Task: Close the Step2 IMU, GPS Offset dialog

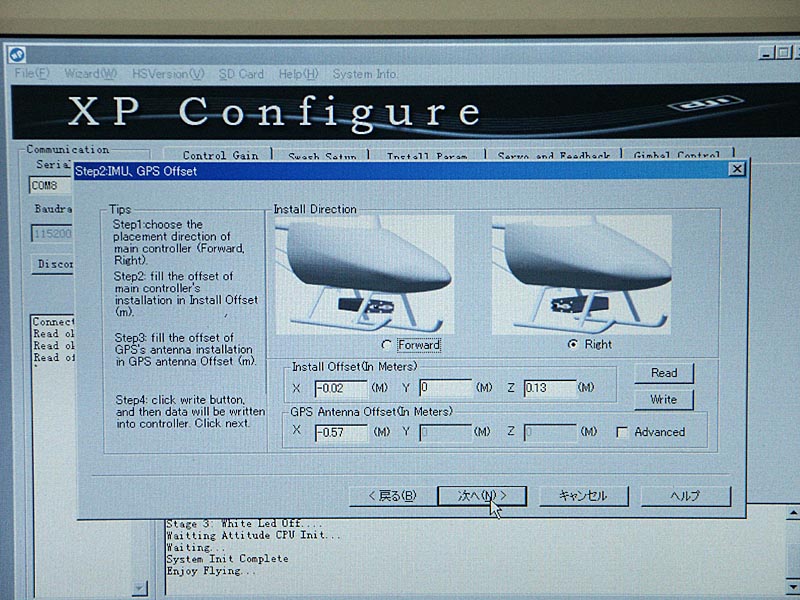Action: click(x=737, y=169)
